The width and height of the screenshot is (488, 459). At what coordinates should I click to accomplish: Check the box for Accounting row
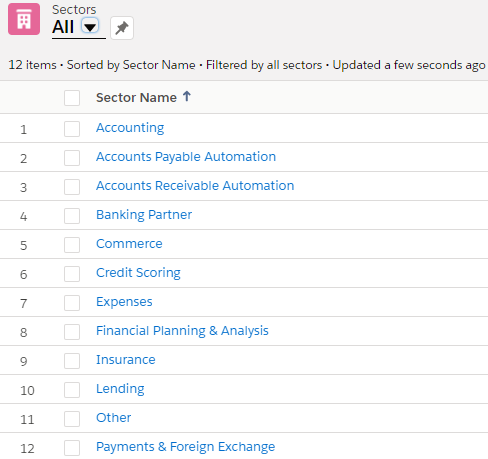point(72,129)
